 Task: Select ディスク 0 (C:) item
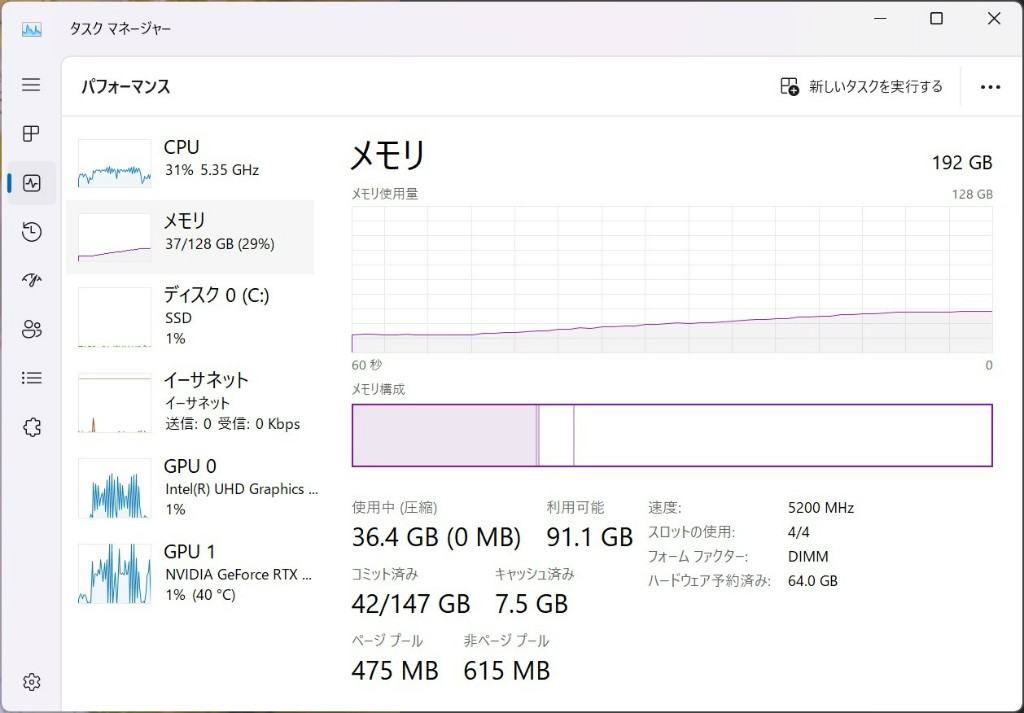point(190,316)
